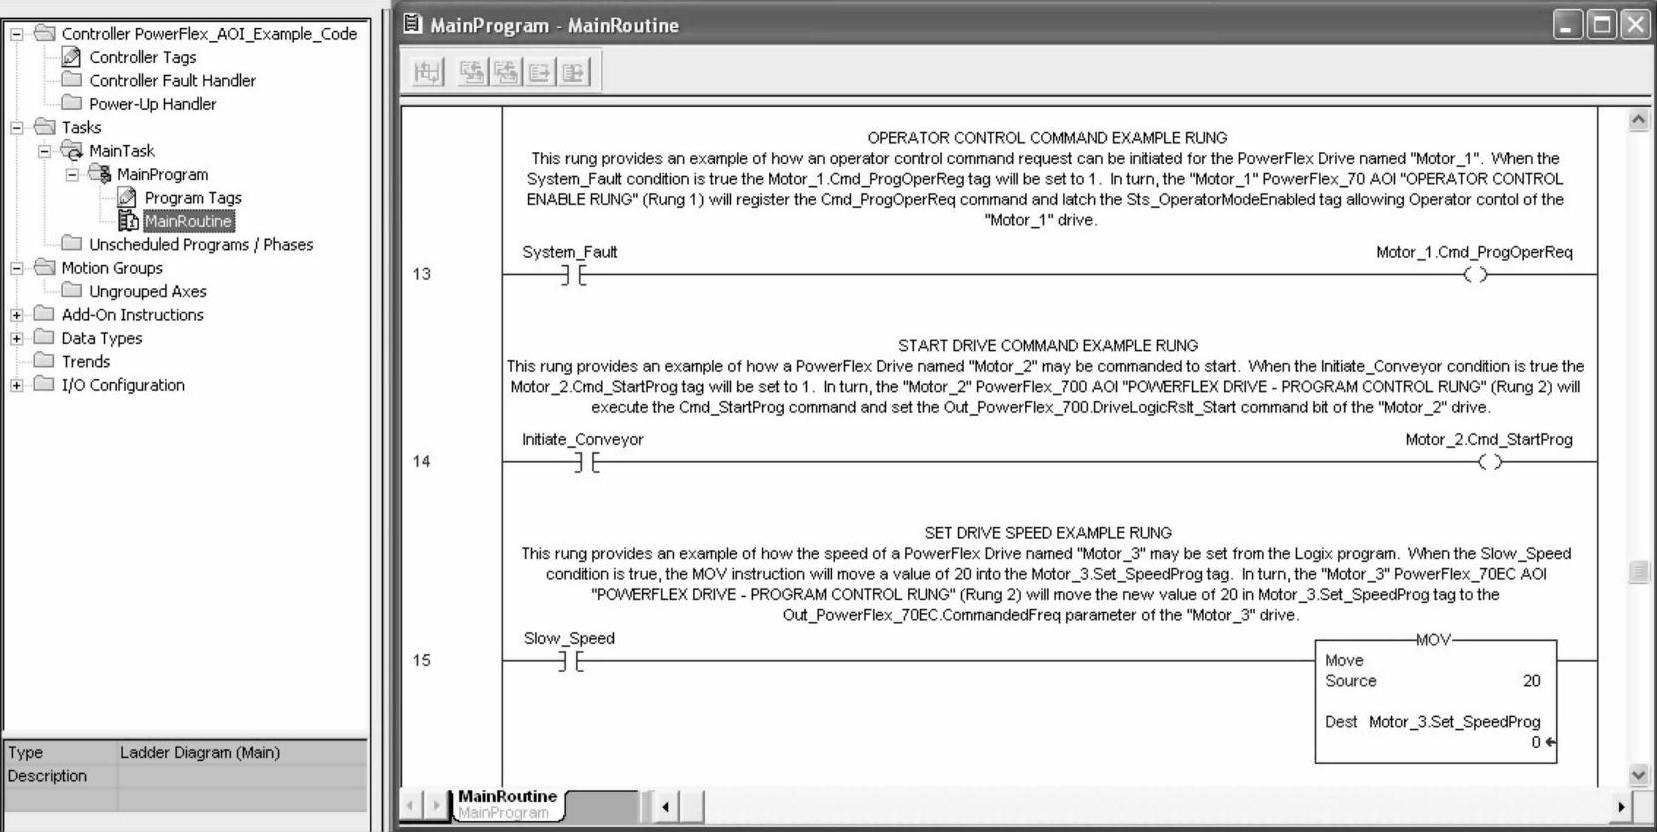Click the previous tab arrow beside MainRoutine tab
The height and width of the screenshot is (832, 1657).
[x=411, y=805]
